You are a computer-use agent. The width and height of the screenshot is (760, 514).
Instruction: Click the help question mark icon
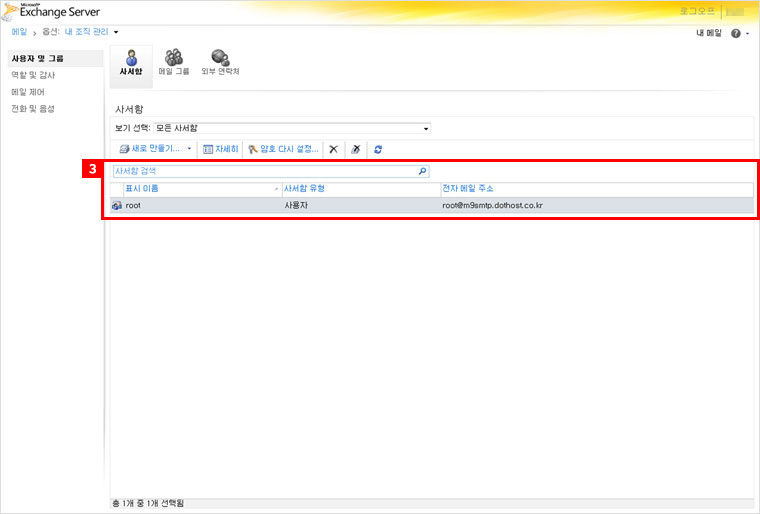click(x=736, y=33)
